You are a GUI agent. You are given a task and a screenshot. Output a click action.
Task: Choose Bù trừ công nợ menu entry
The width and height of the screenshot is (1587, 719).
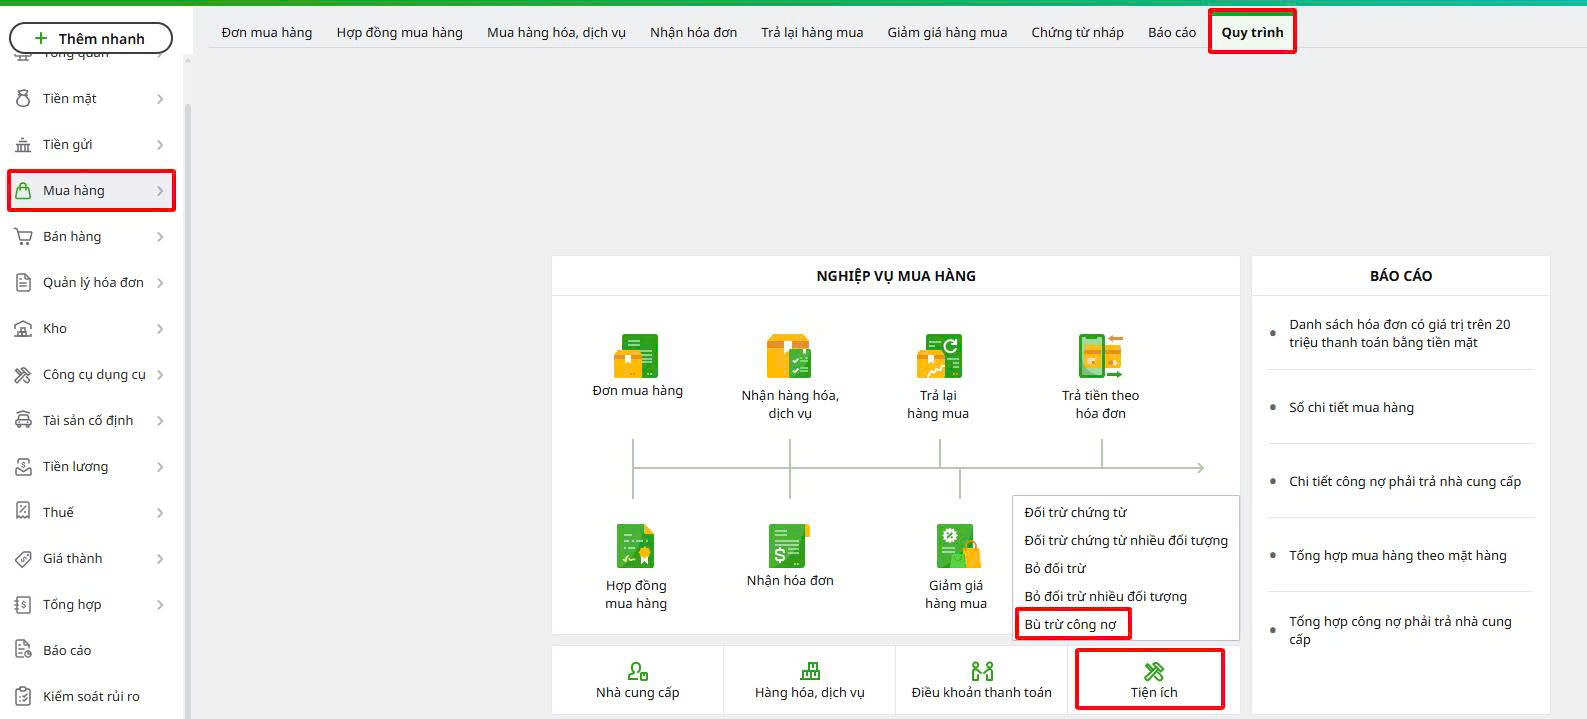pyautogui.click(x=1070, y=624)
